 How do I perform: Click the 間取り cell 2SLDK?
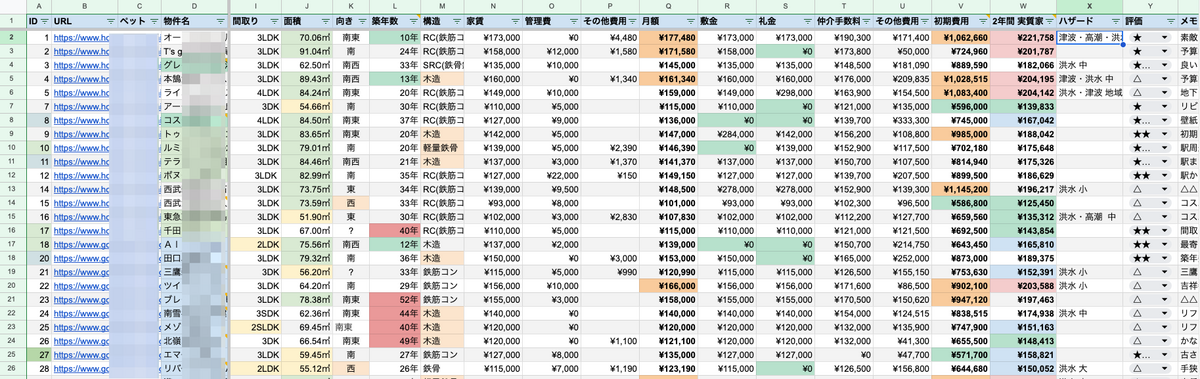(255, 326)
